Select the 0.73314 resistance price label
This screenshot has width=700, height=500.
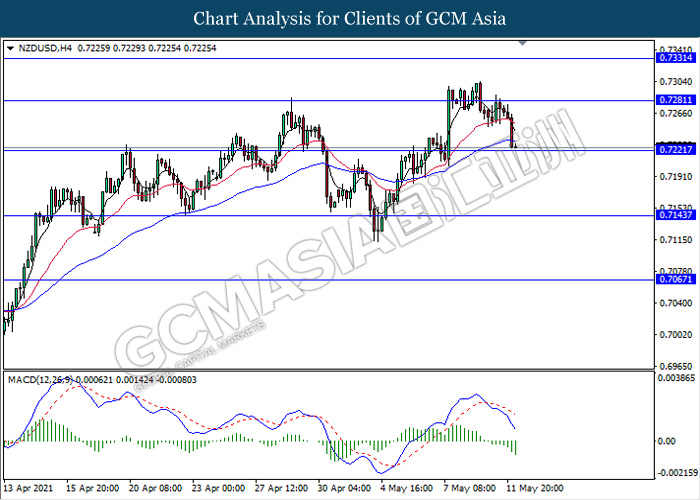coord(676,58)
